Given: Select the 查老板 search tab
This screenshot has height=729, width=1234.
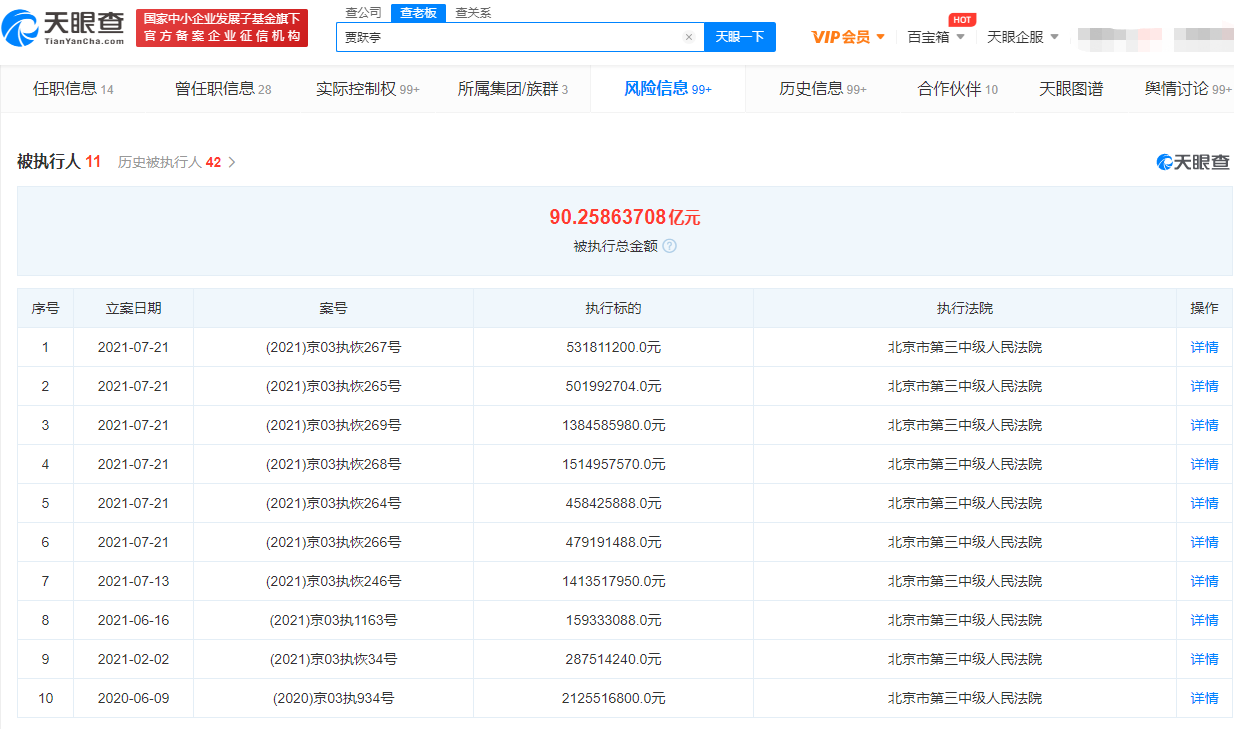Looking at the screenshot, I should tap(418, 13).
